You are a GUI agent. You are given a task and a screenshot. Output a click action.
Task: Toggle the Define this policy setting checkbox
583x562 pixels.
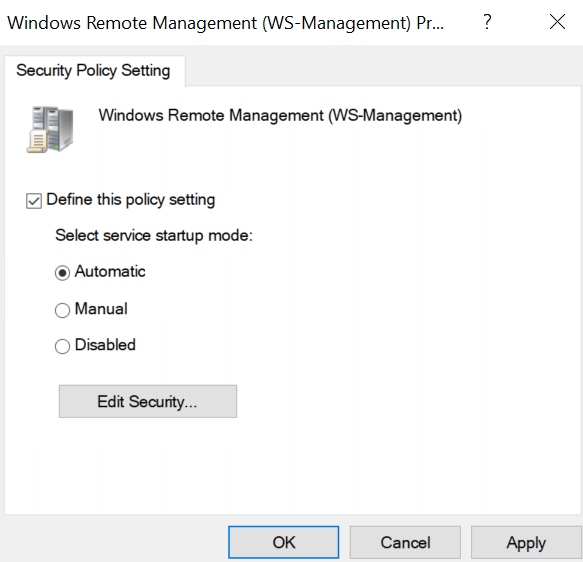pos(34,201)
